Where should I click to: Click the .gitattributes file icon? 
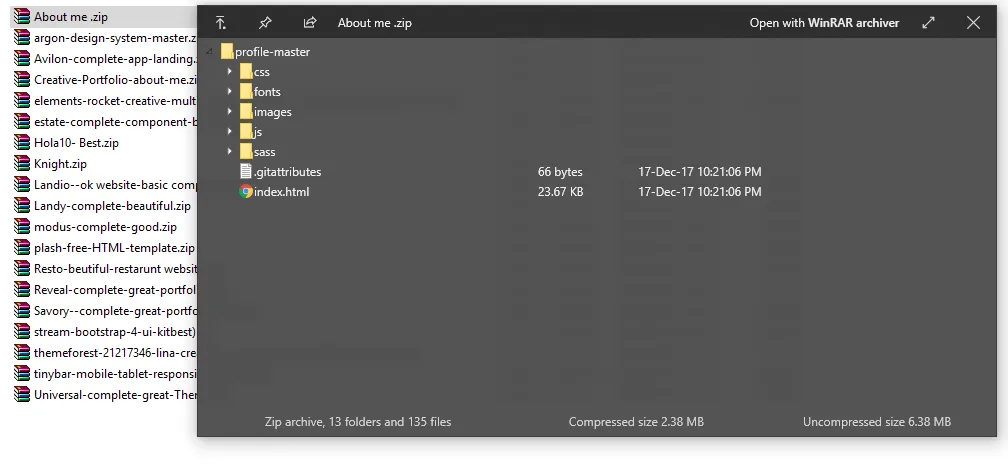[246, 171]
